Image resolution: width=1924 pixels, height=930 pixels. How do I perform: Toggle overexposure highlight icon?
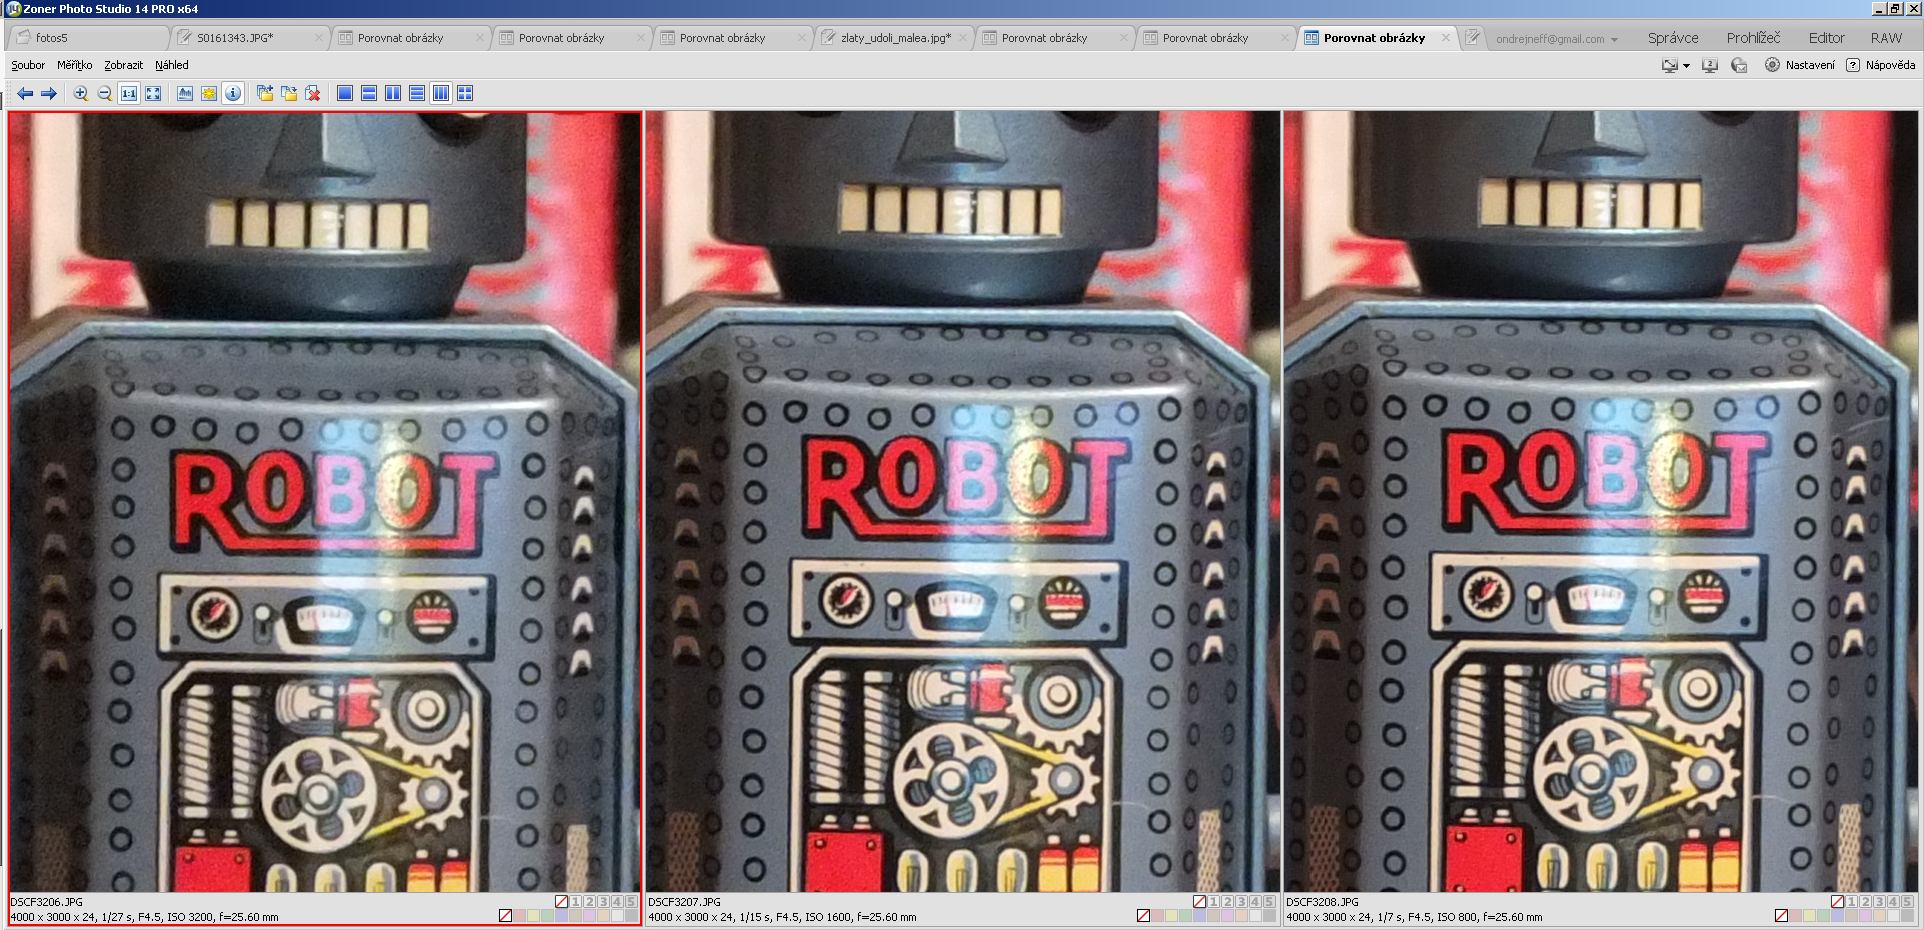coord(209,93)
